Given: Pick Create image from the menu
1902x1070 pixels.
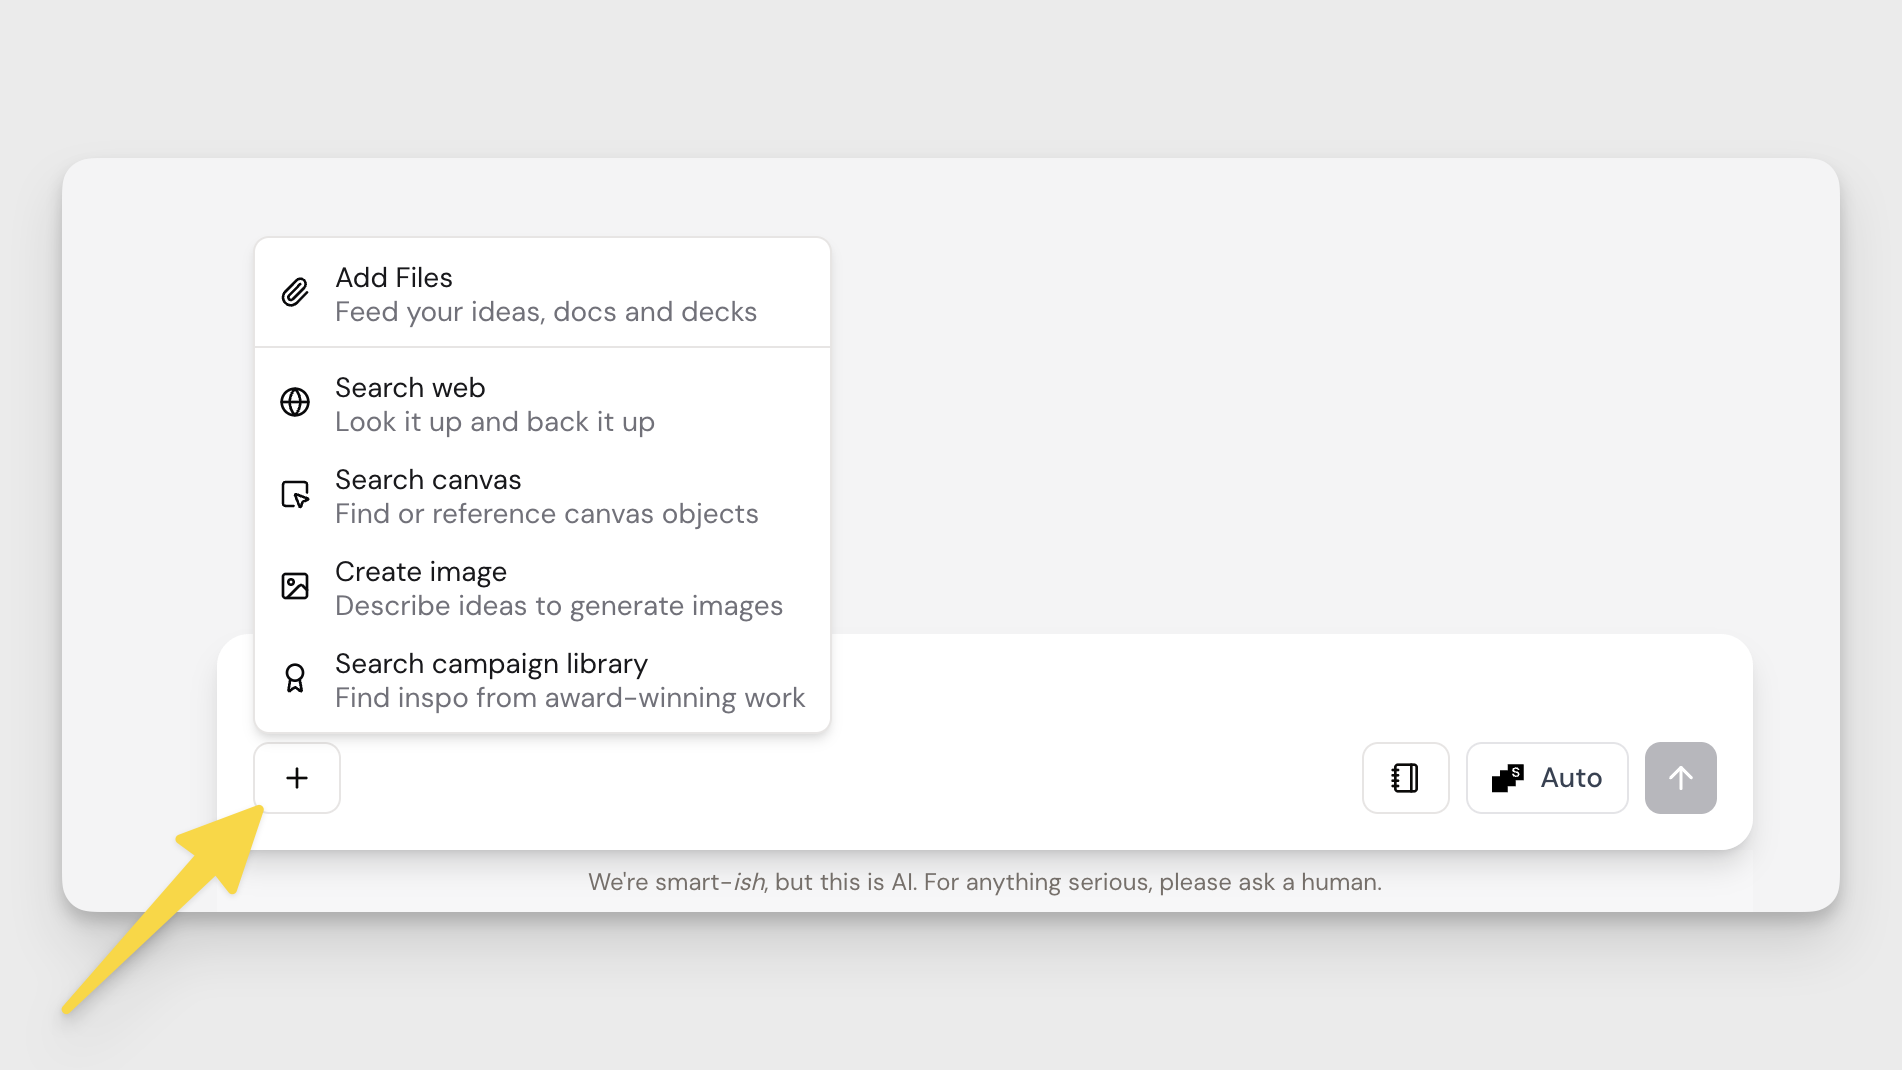Looking at the screenshot, I should (421, 571).
